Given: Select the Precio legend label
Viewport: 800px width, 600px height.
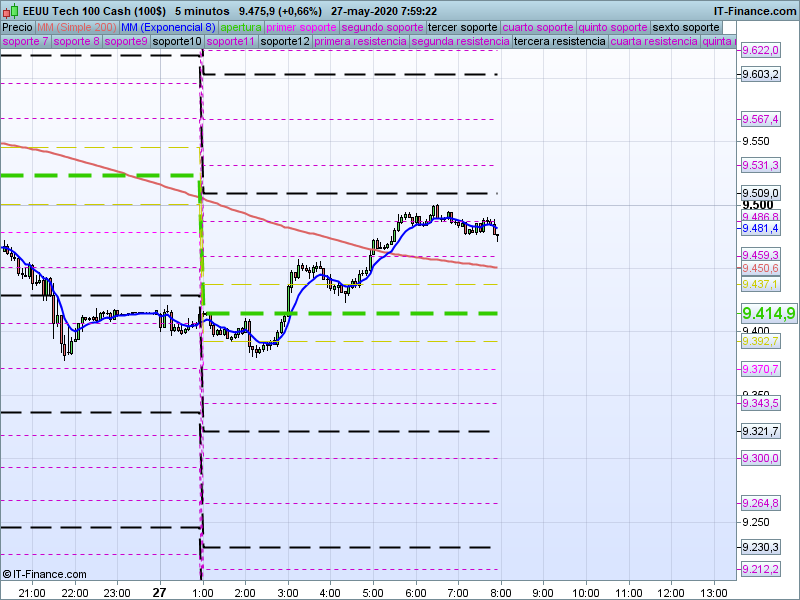Looking at the screenshot, I should [17, 27].
